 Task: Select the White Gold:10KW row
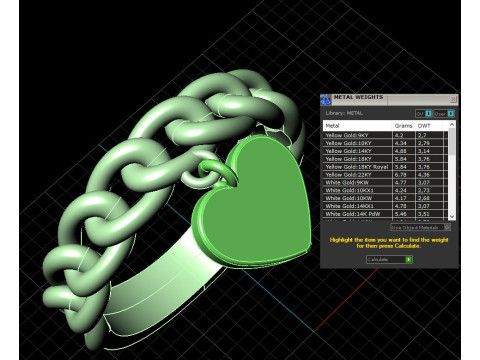click(x=385, y=198)
